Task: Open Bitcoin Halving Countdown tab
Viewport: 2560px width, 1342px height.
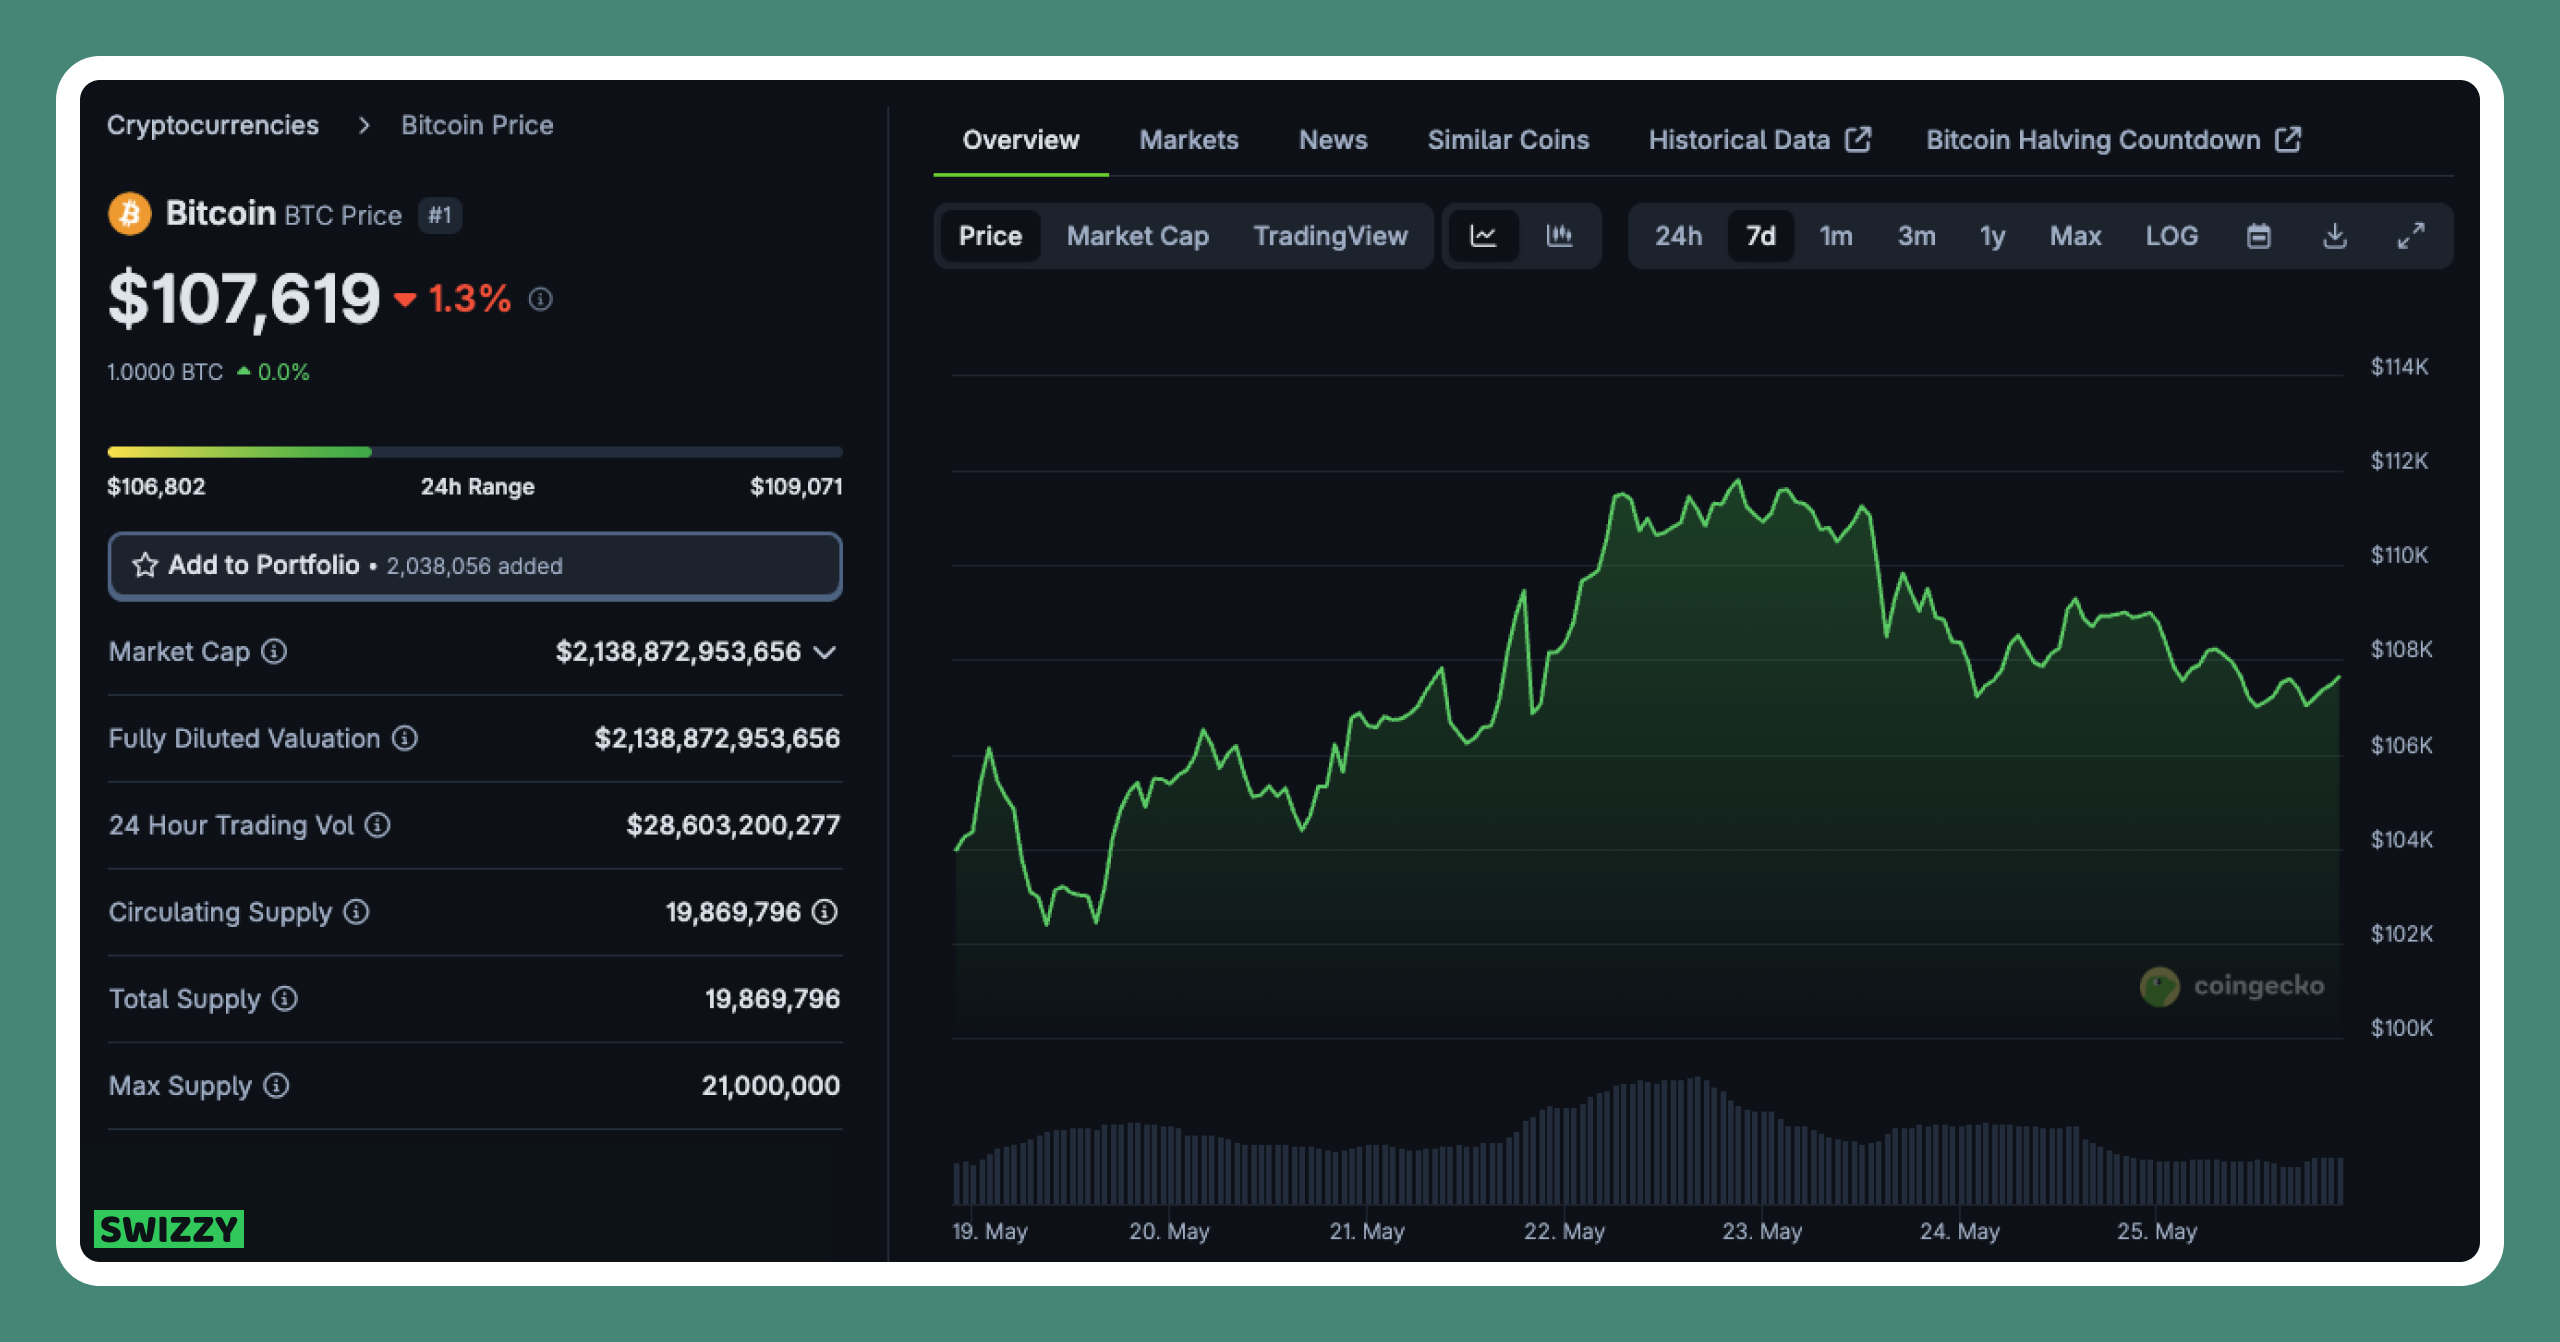Action: (2114, 140)
